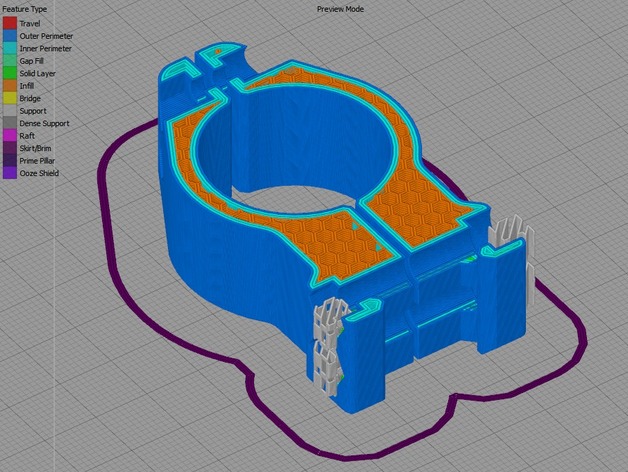Click the 'Gap Fill' legend label
The width and height of the screenshot is (628, 472).
[x=31, y=61]
